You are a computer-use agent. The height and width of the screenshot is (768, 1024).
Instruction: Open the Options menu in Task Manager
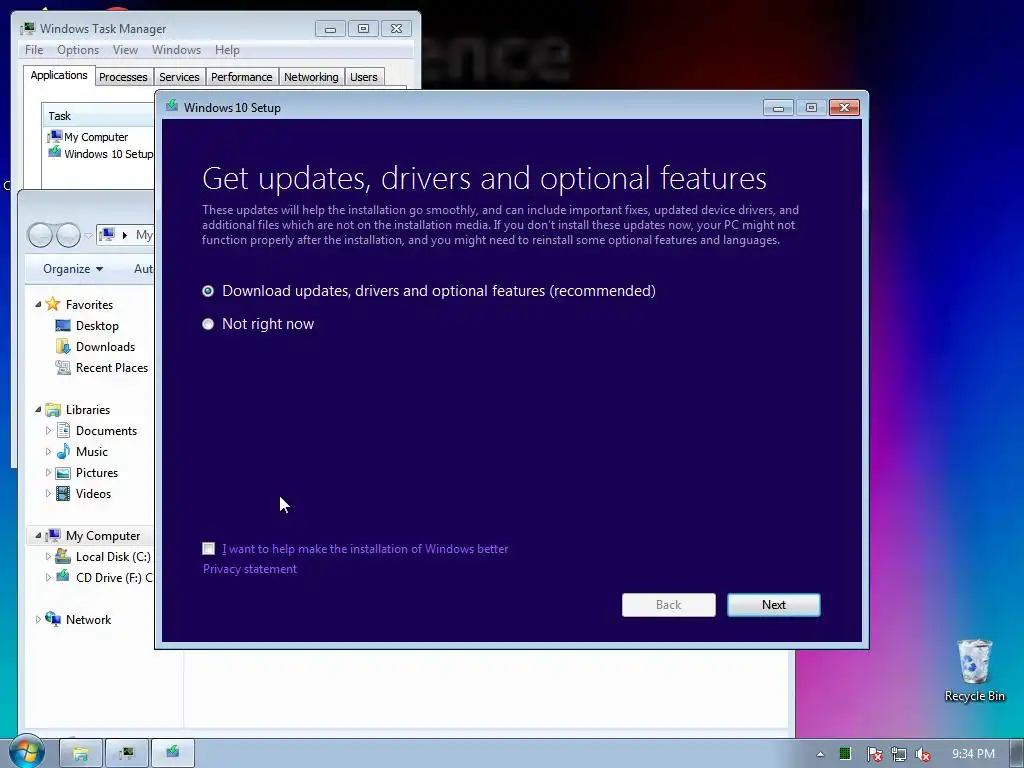click(78, 50)
